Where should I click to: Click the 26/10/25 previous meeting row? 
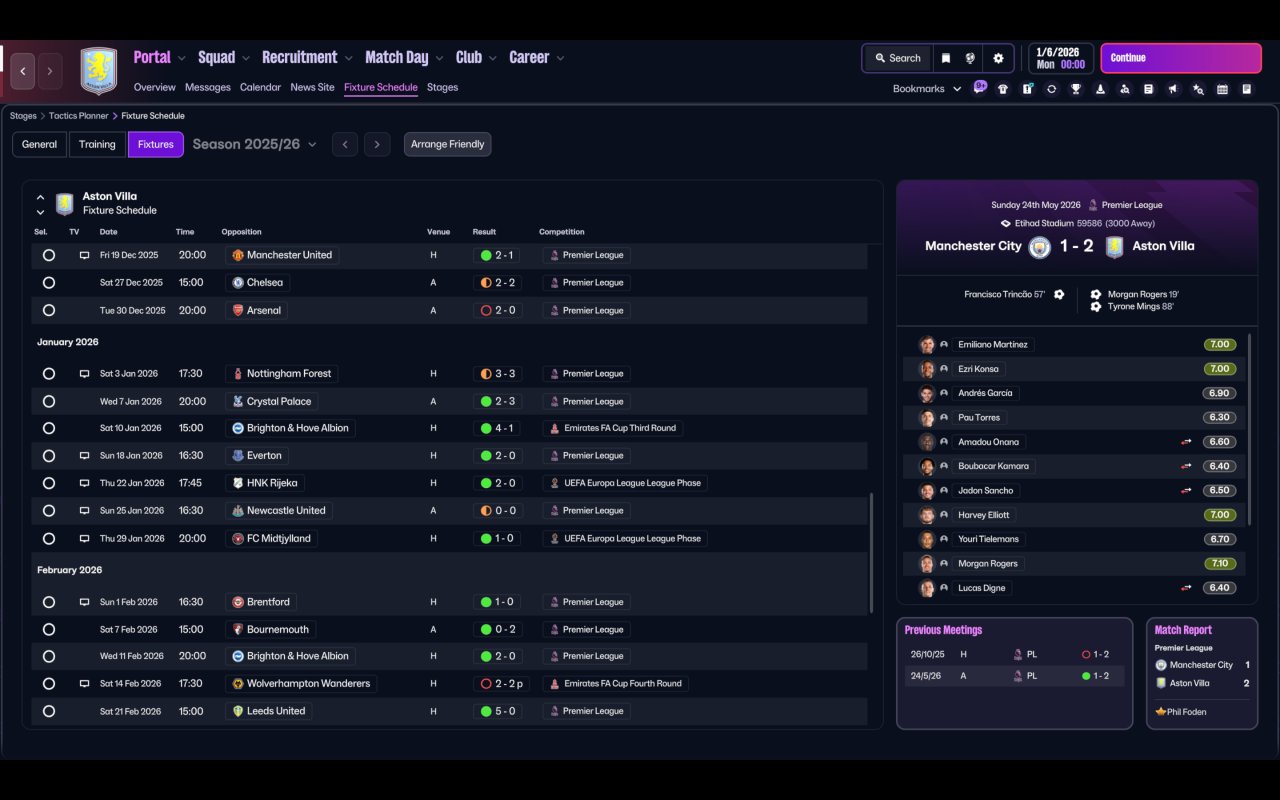[1014, 655]
